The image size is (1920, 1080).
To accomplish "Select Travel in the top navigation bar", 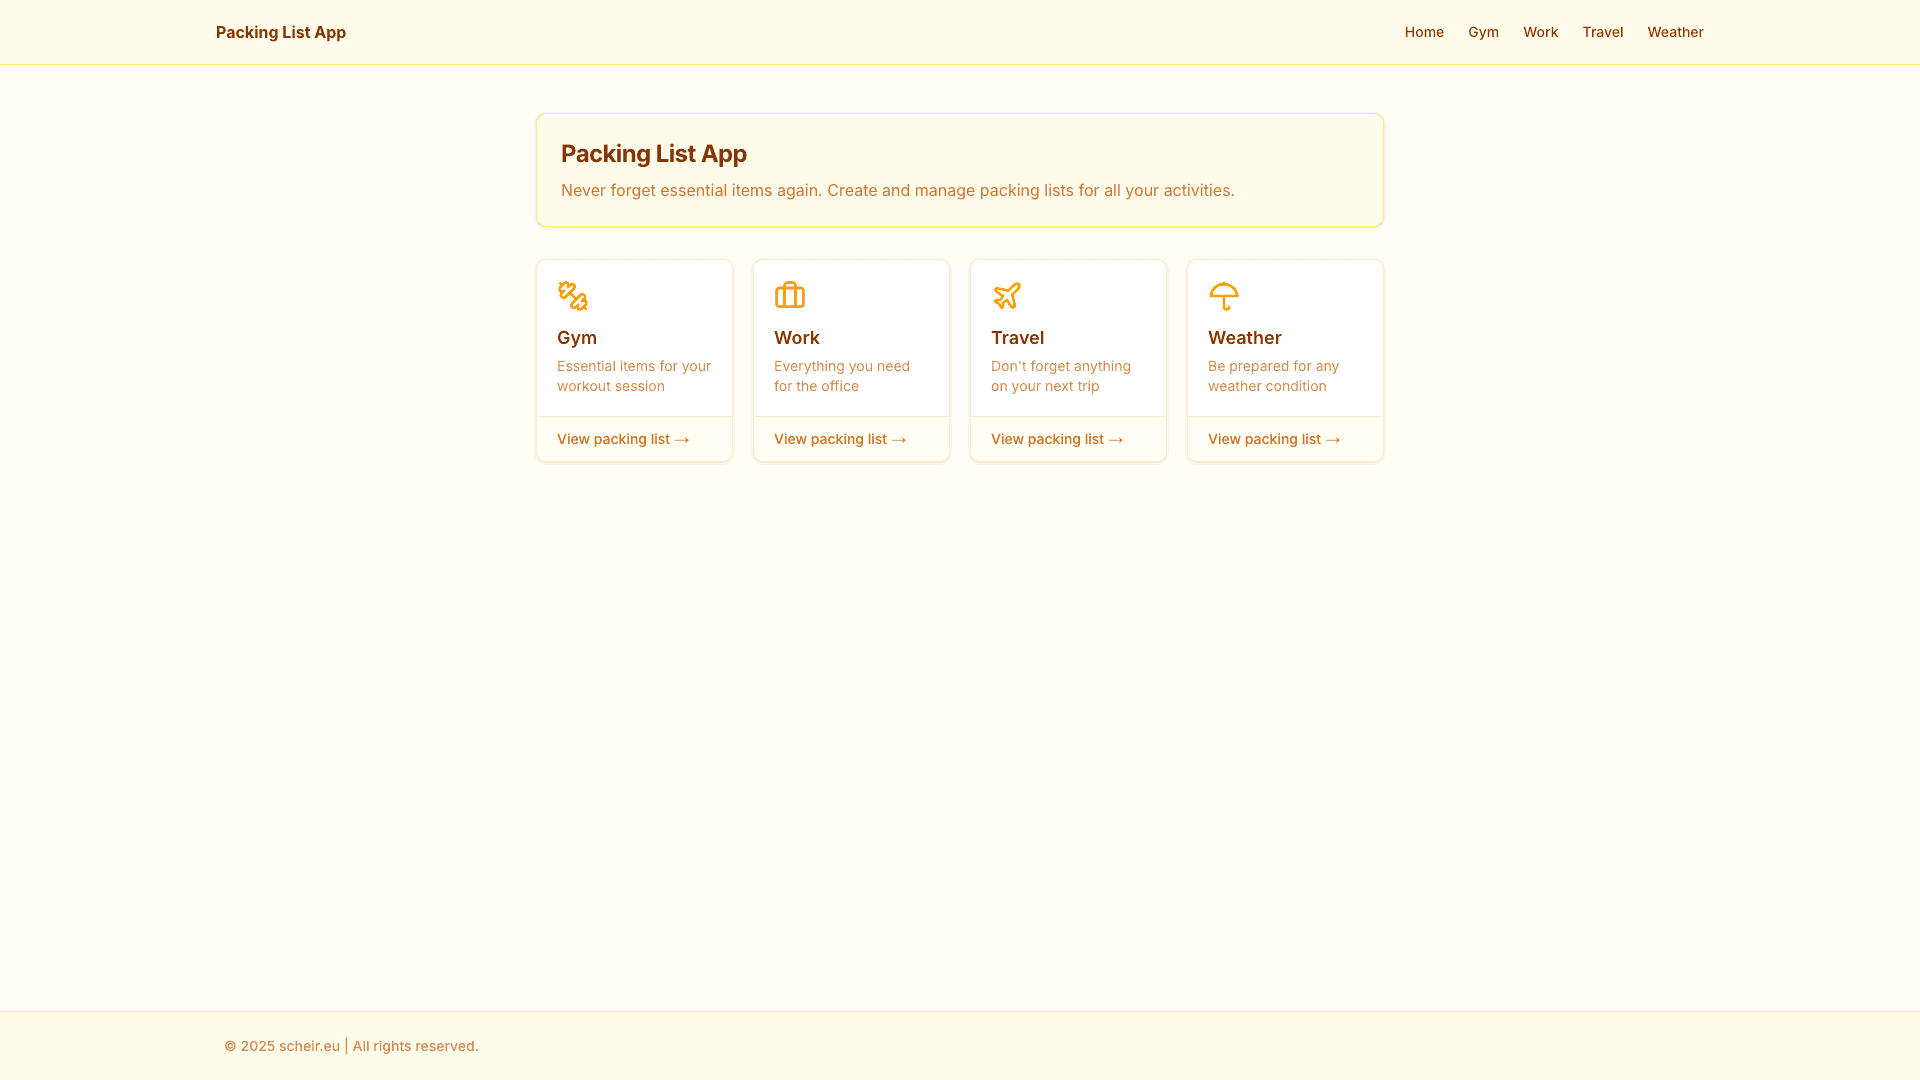I will [1602, 32].
